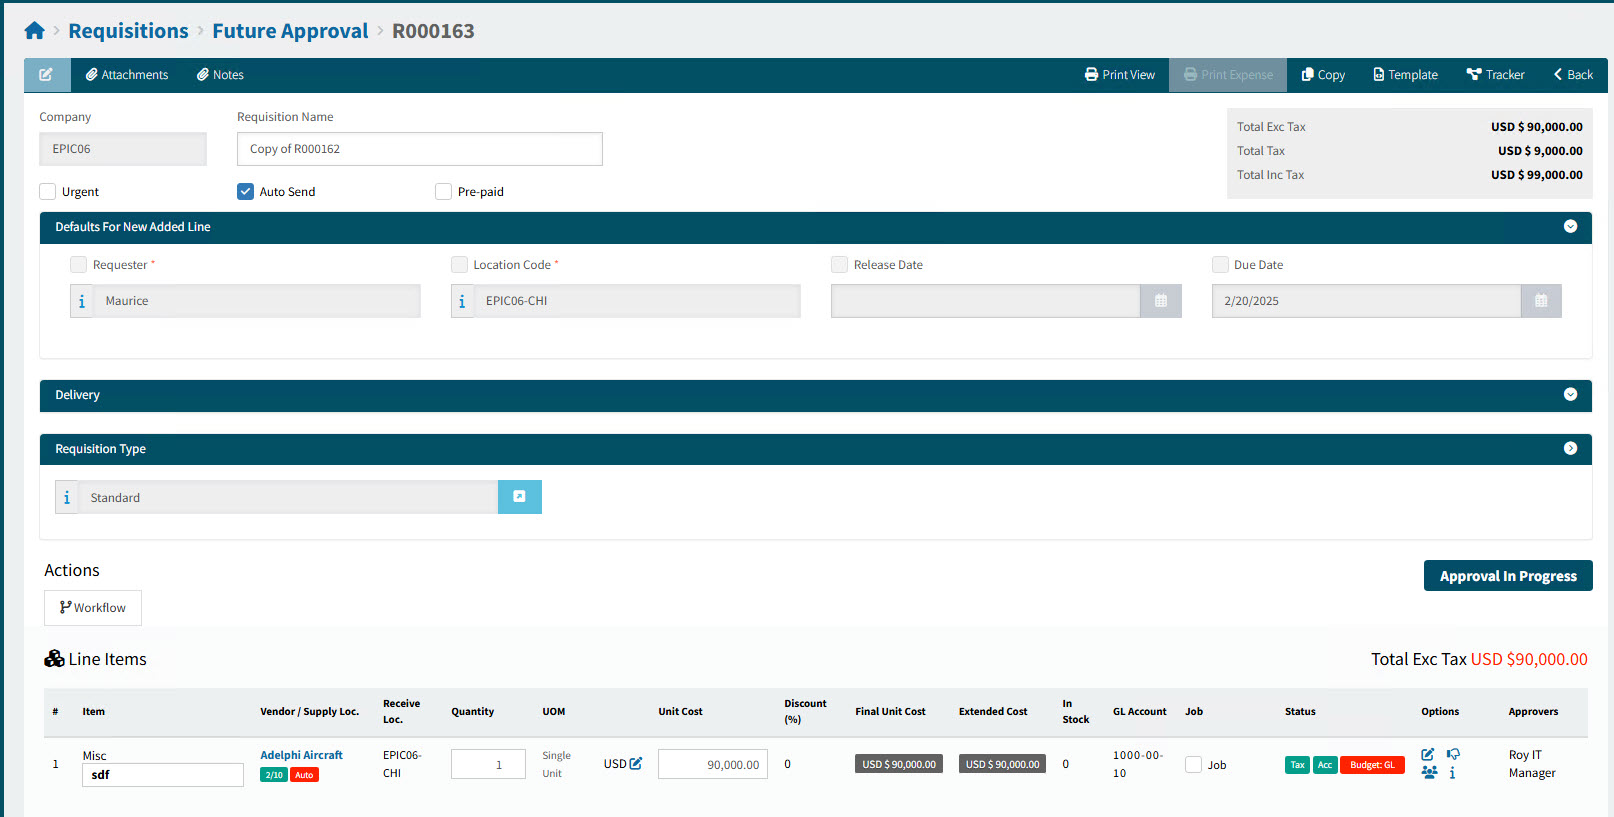Click the Acc status badge
The height and width of the screenshot is (817, 1614).
pos(1325,765)
